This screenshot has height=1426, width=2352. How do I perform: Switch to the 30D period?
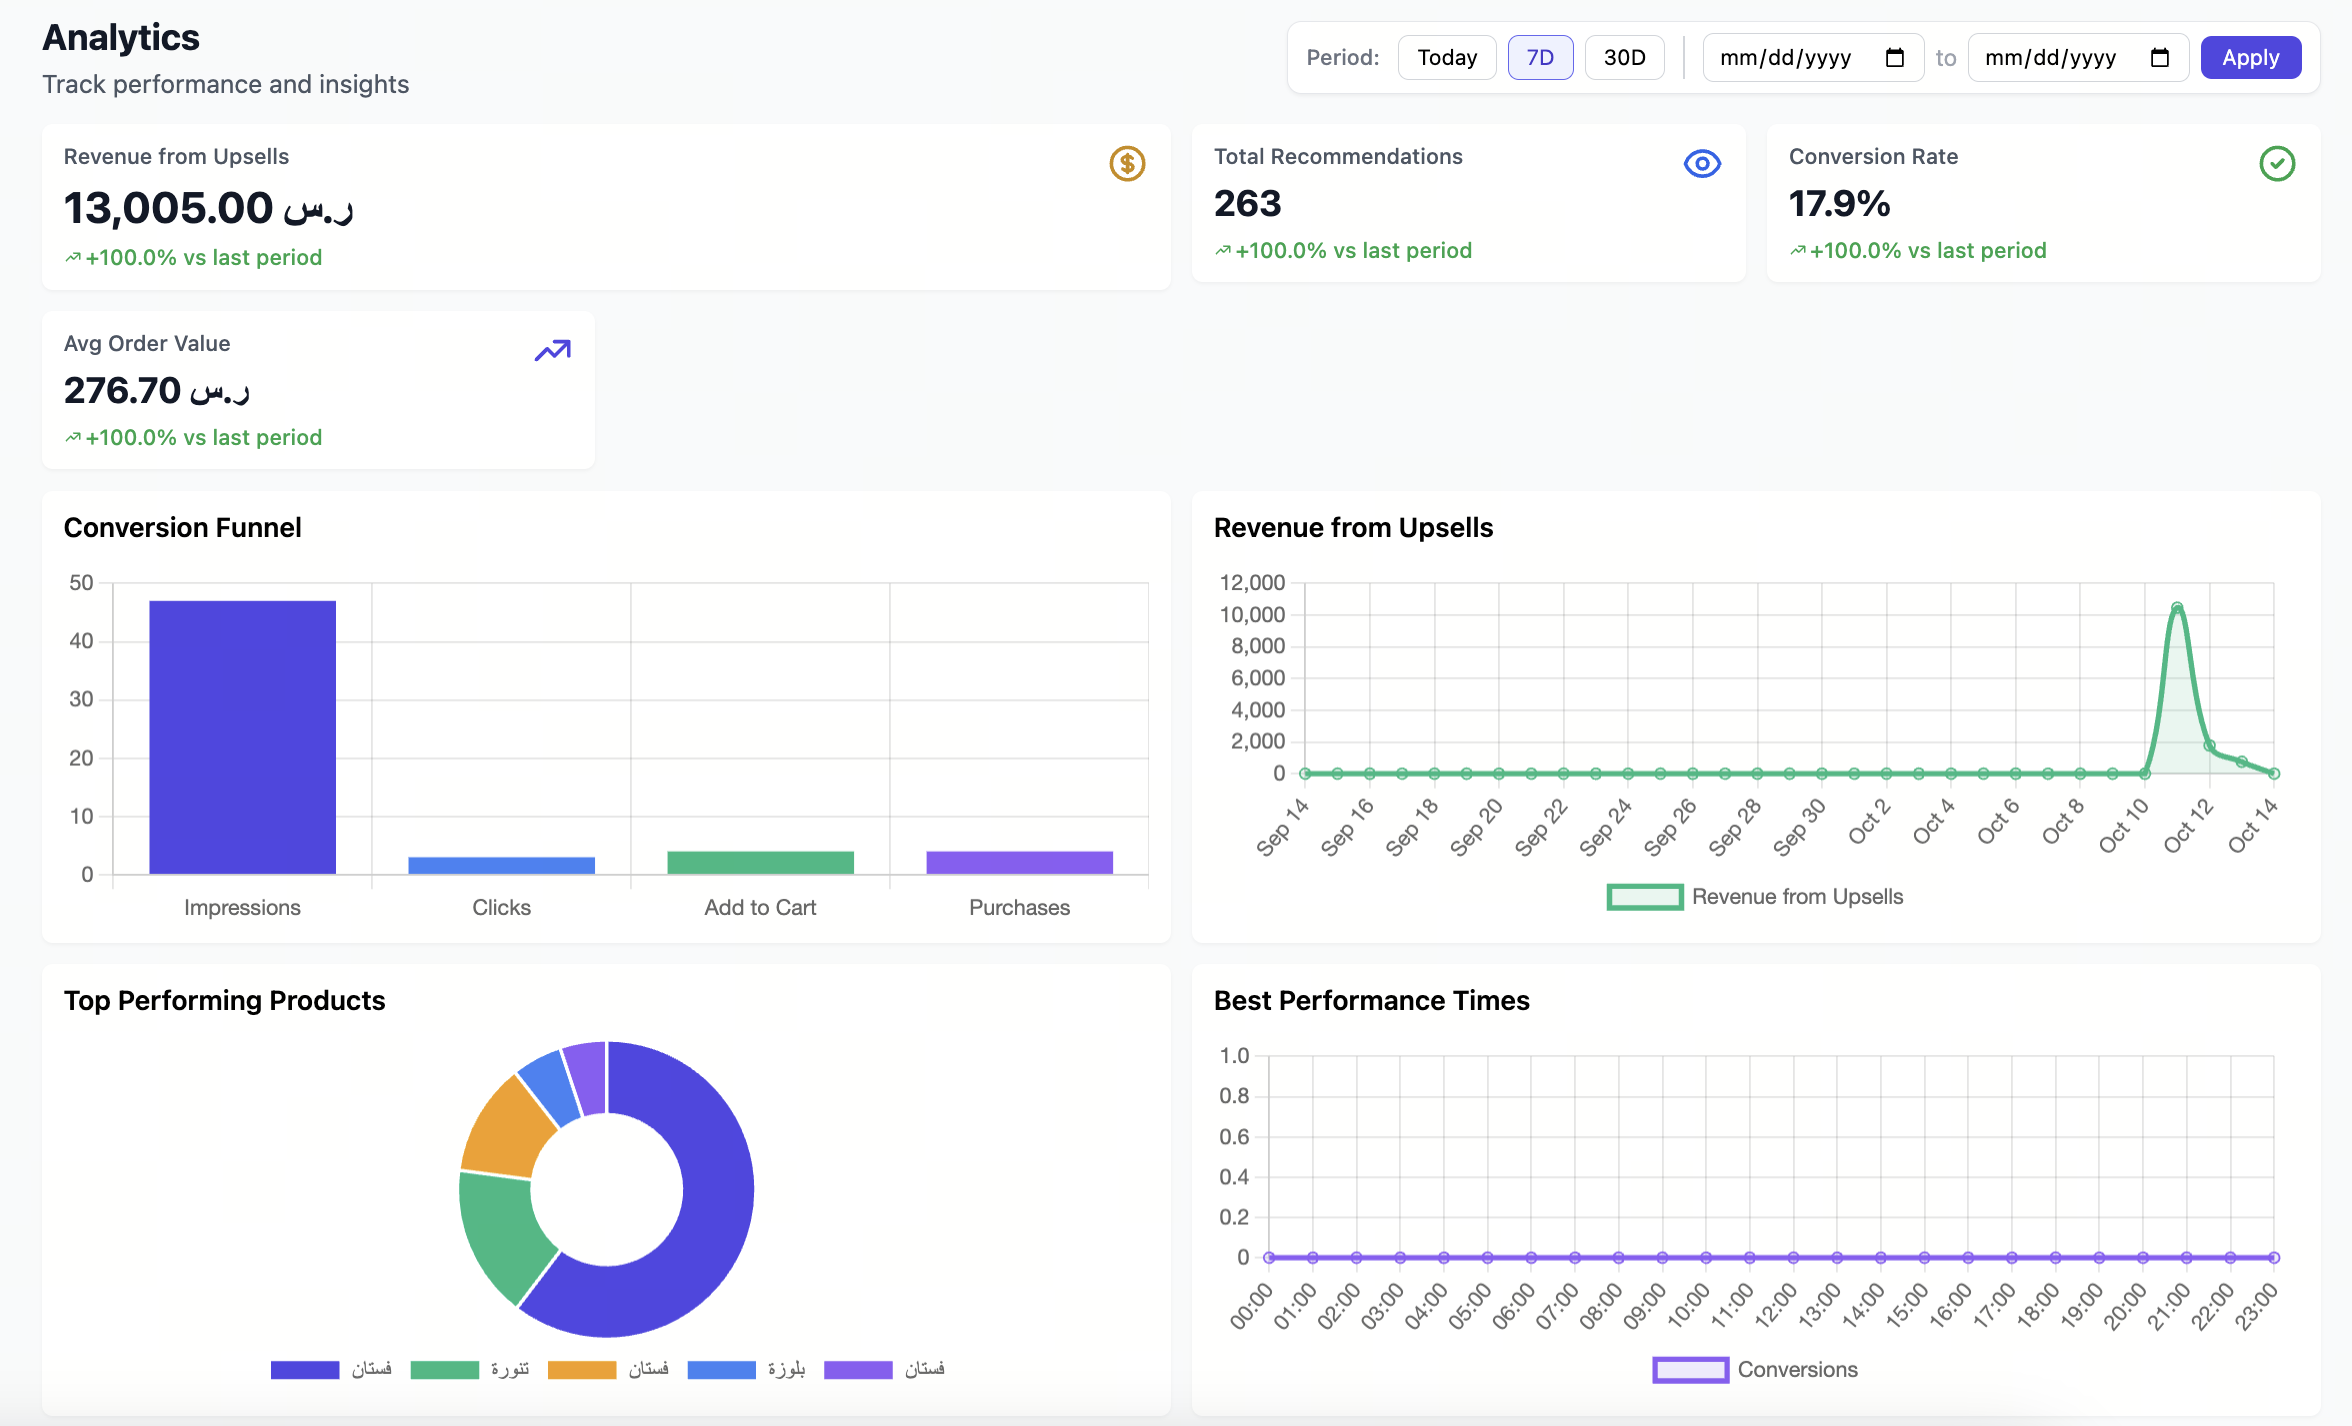pos(1624,58)
